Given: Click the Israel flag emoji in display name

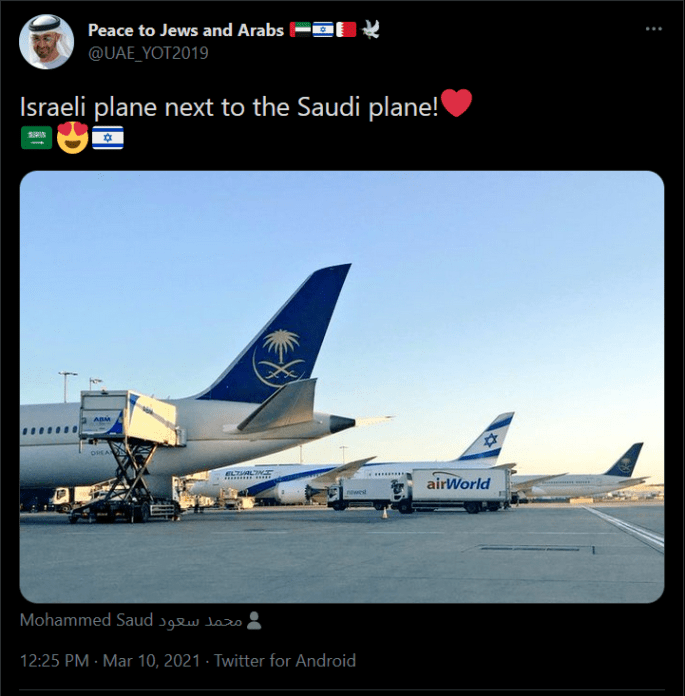Looking at the screenshot, I should pyautogui.click(x=323, y=30).
